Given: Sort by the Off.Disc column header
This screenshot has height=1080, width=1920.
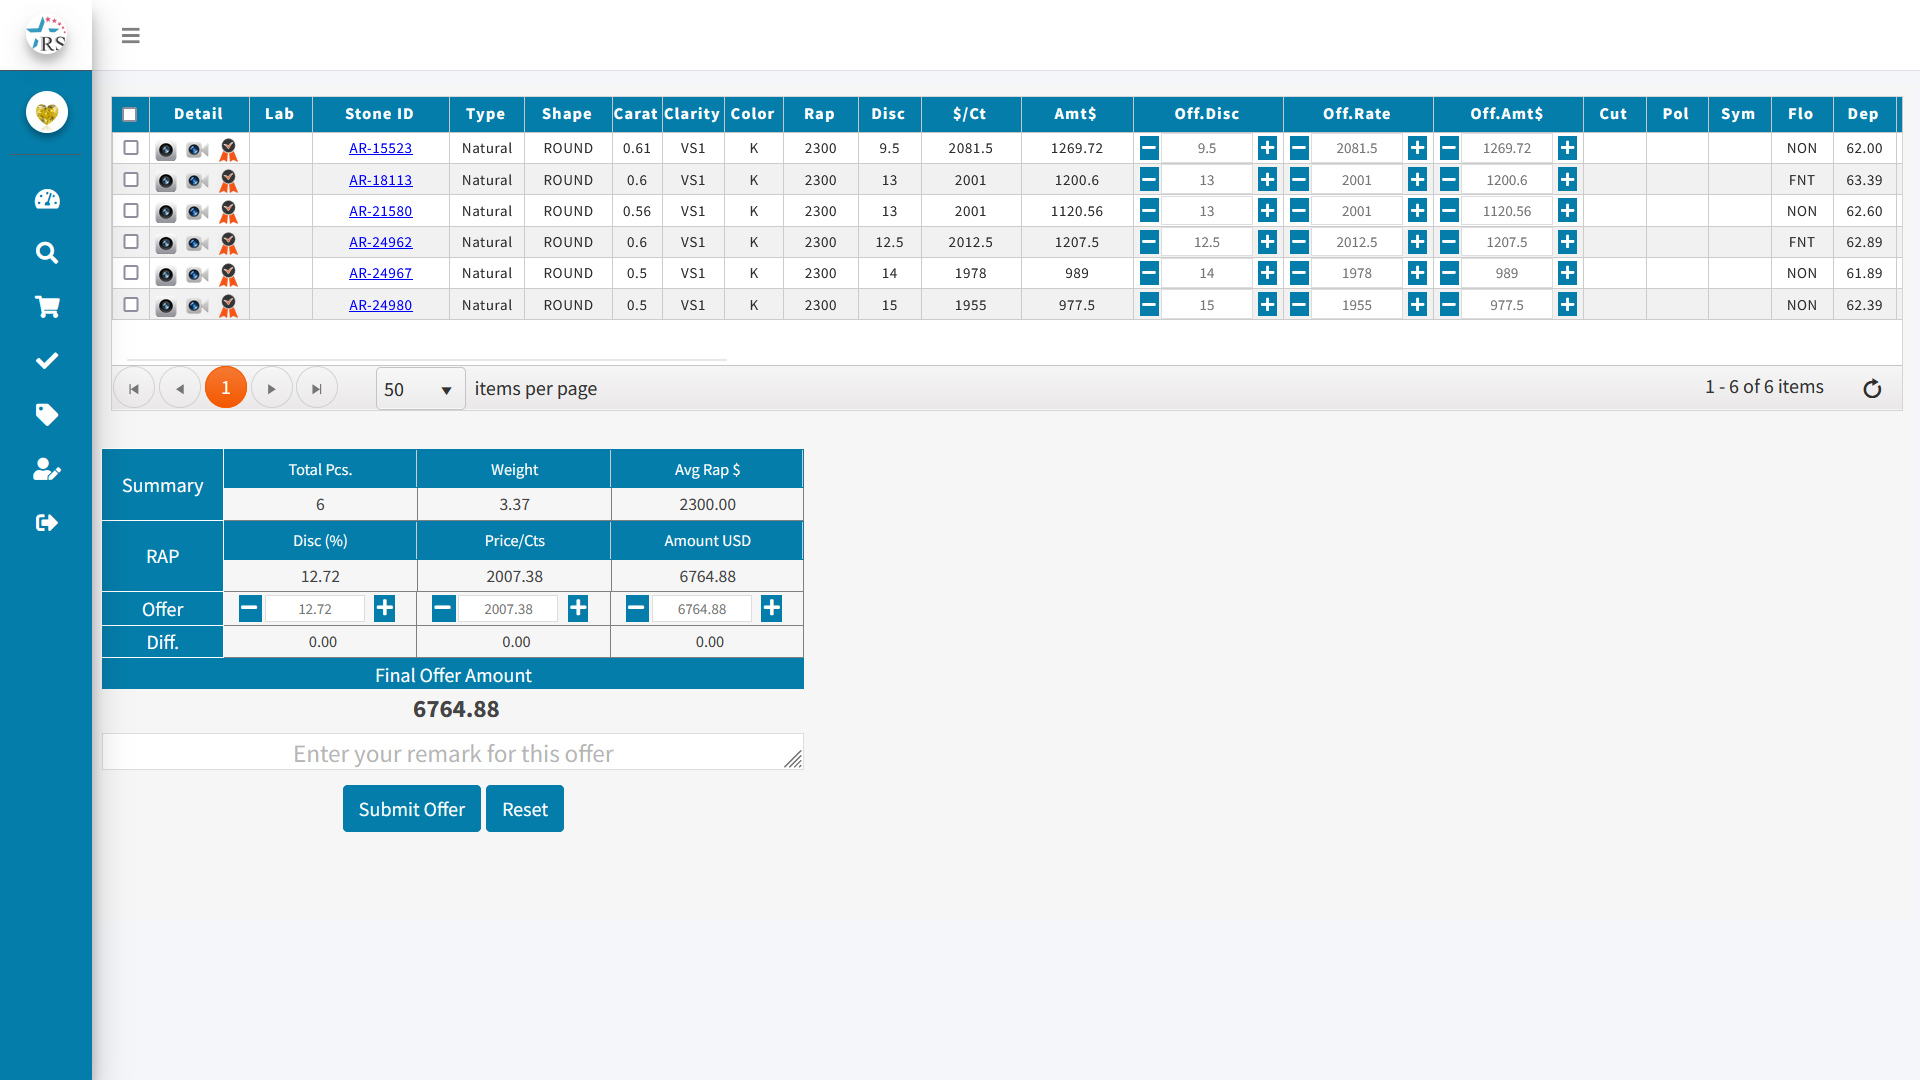Looking at the screenshot, I should click(x=1207, y=114).
